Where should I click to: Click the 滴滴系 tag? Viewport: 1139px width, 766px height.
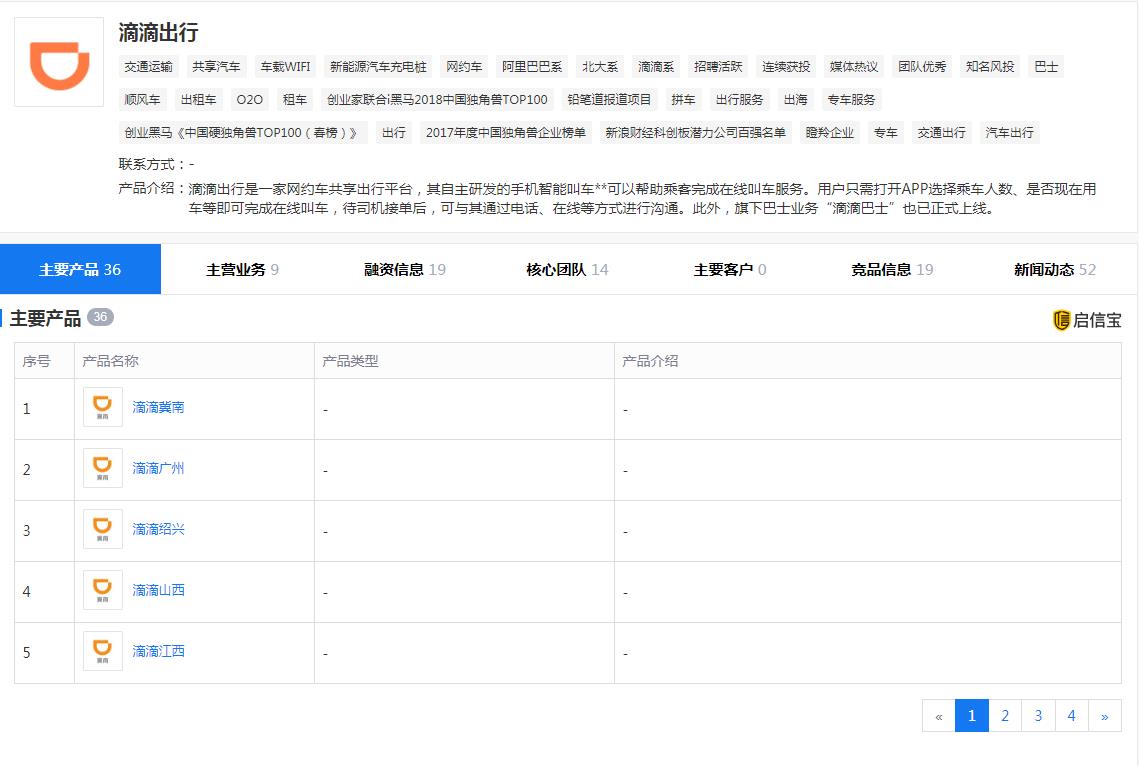click(x=656, y=67)
